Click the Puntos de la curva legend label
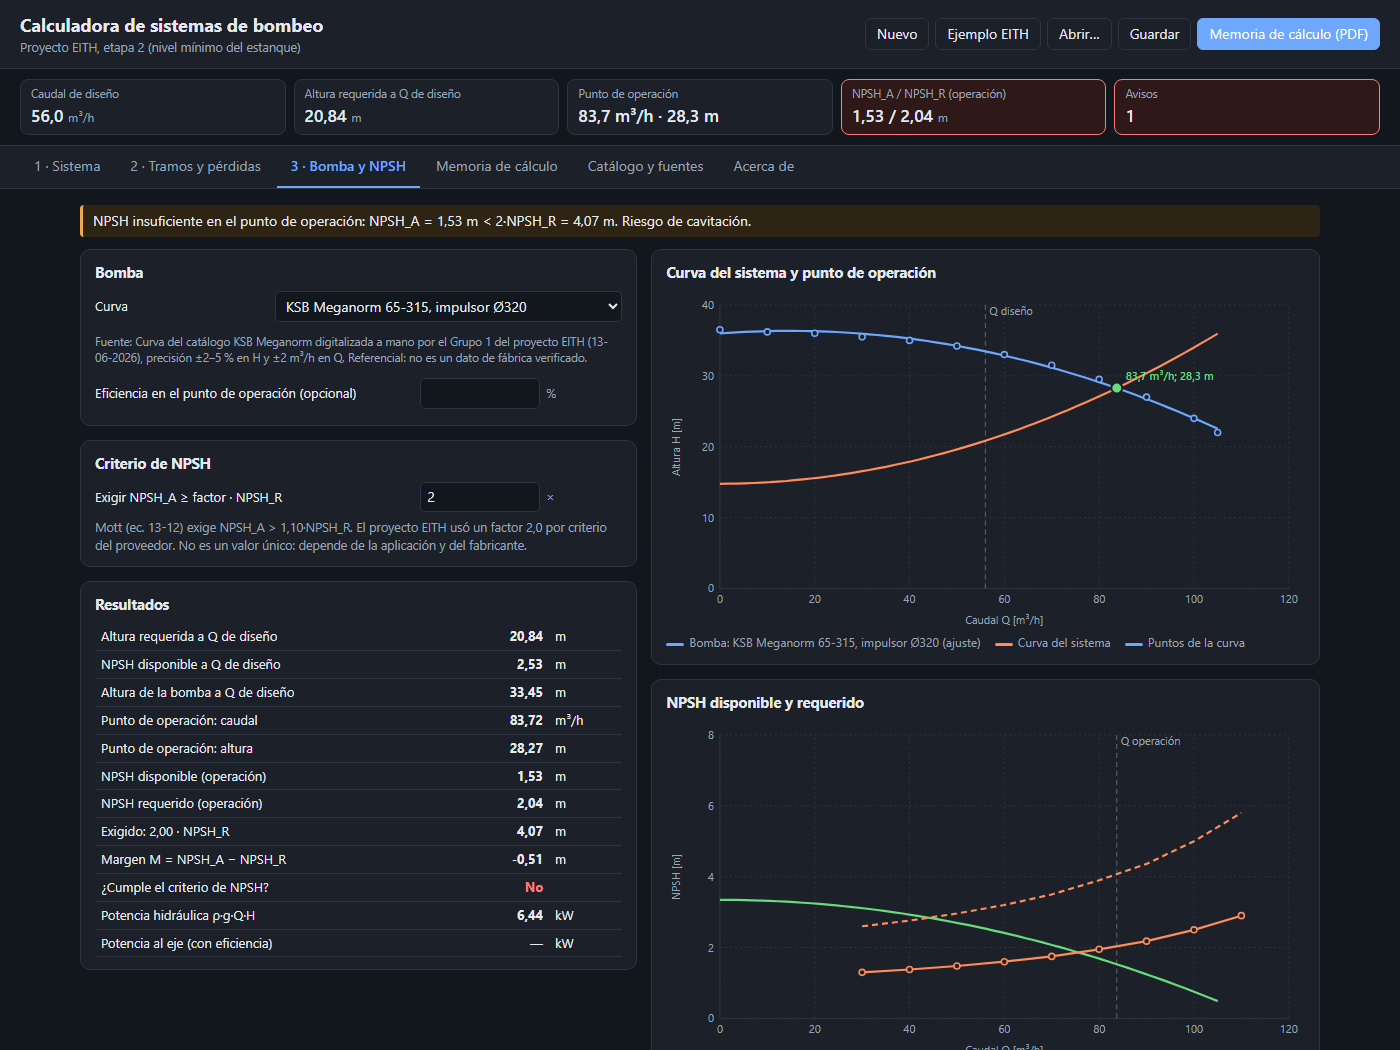This screenshot has width=1400, height=1050. click(1196, 643)
